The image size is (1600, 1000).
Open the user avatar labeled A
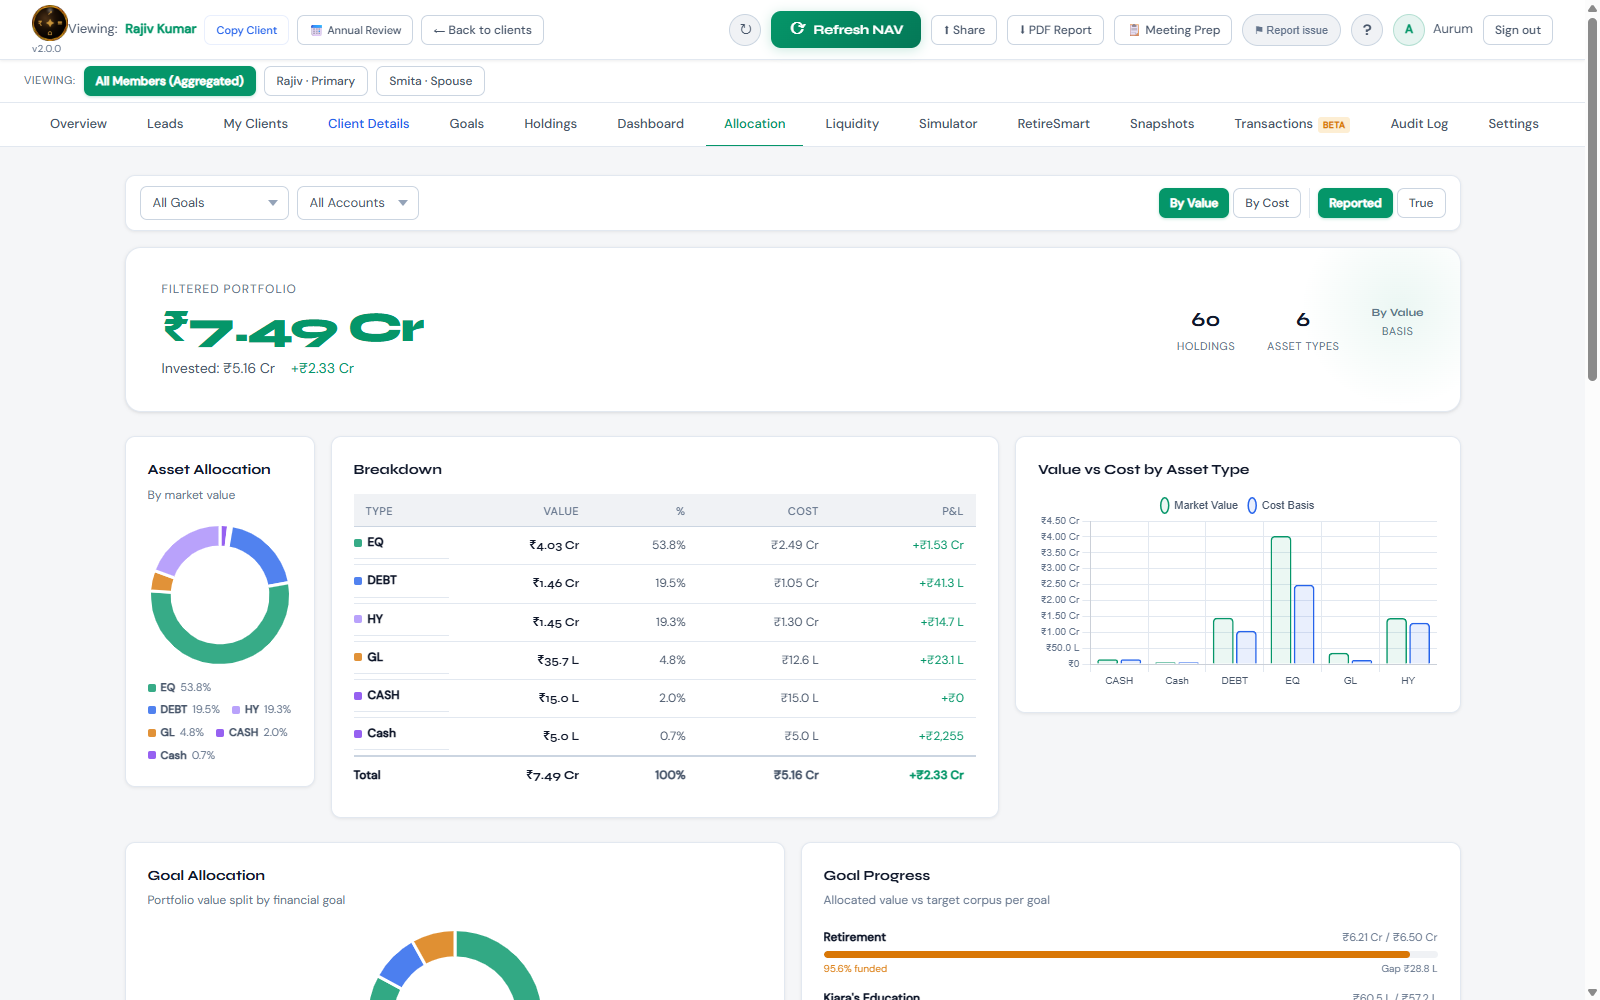[1409, 30]
